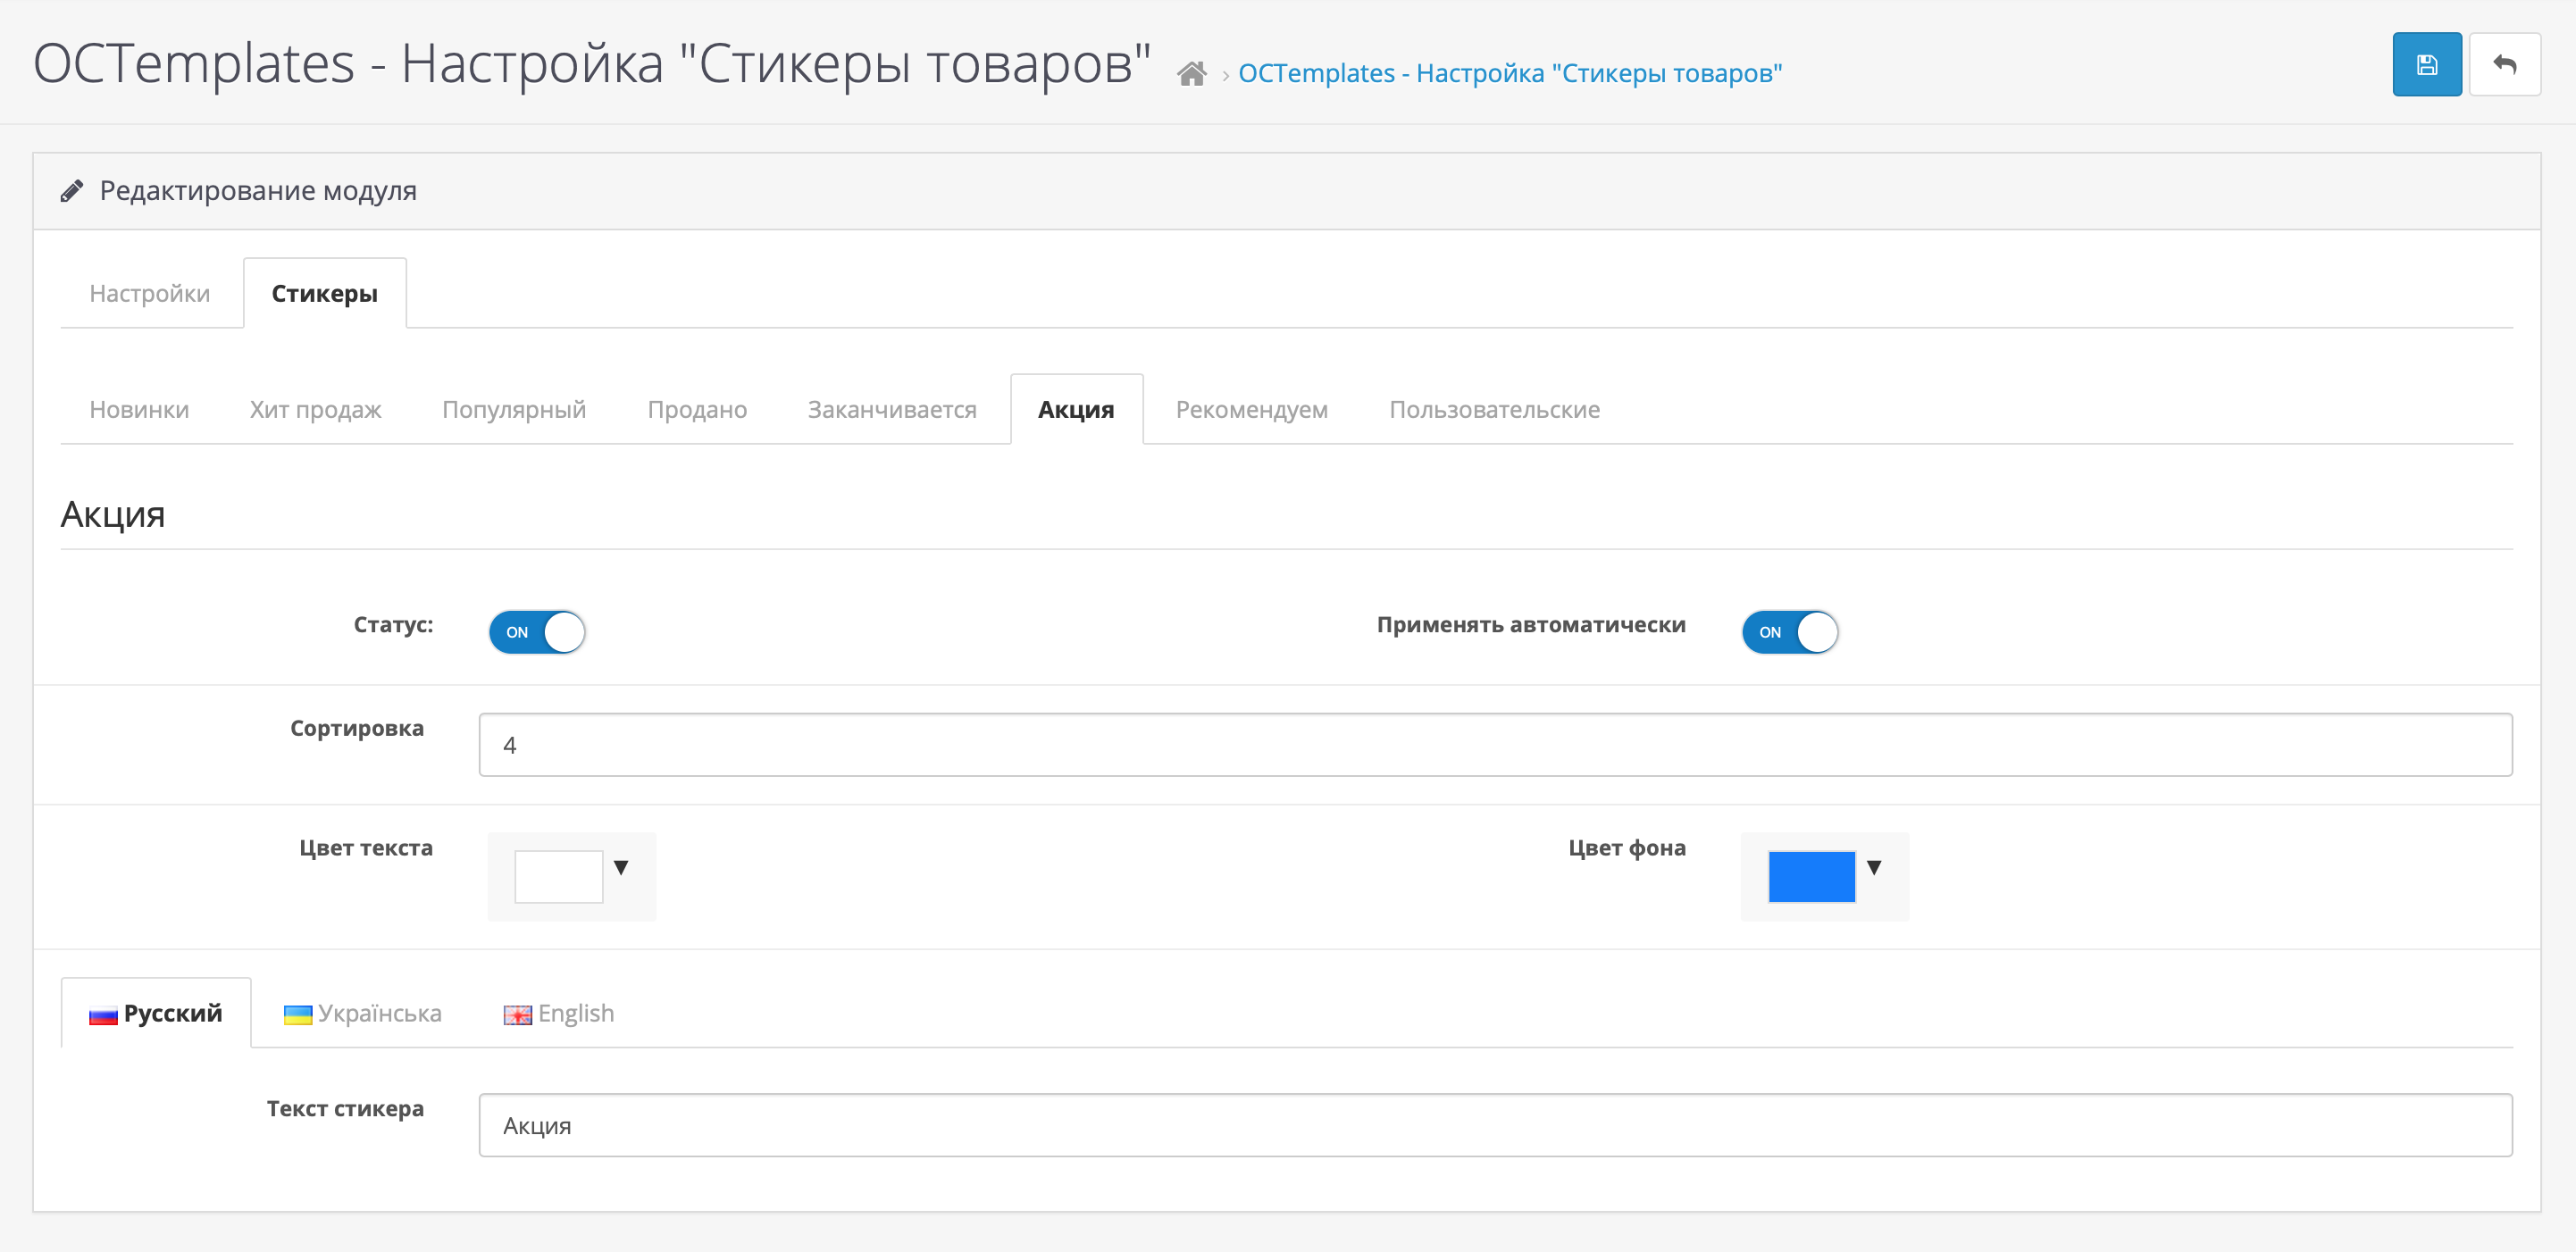Click the Russian flag icon
2576x1252 pixels.
click(x=103, y=1015)
